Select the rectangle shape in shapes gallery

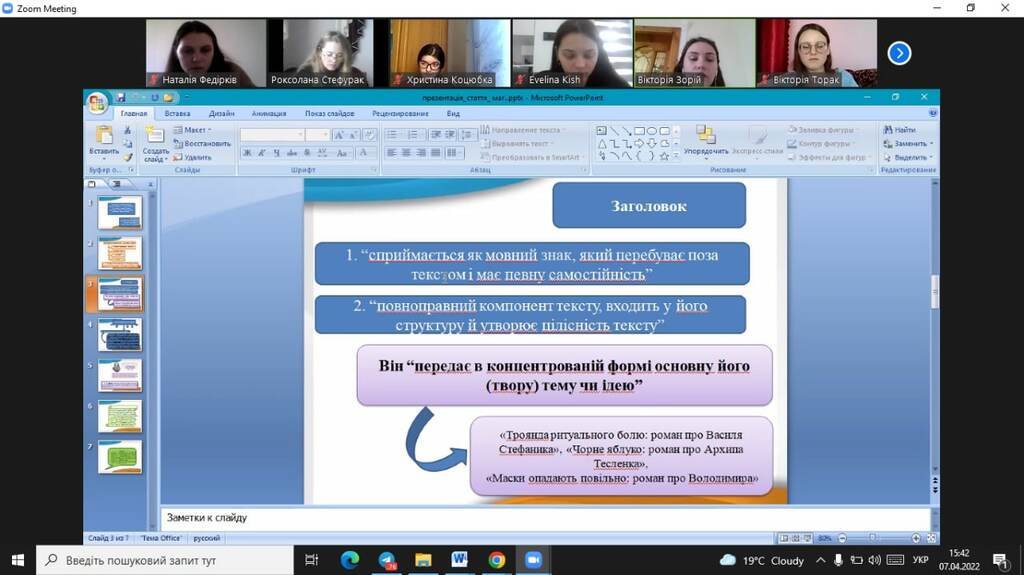[x=639, y=131]
